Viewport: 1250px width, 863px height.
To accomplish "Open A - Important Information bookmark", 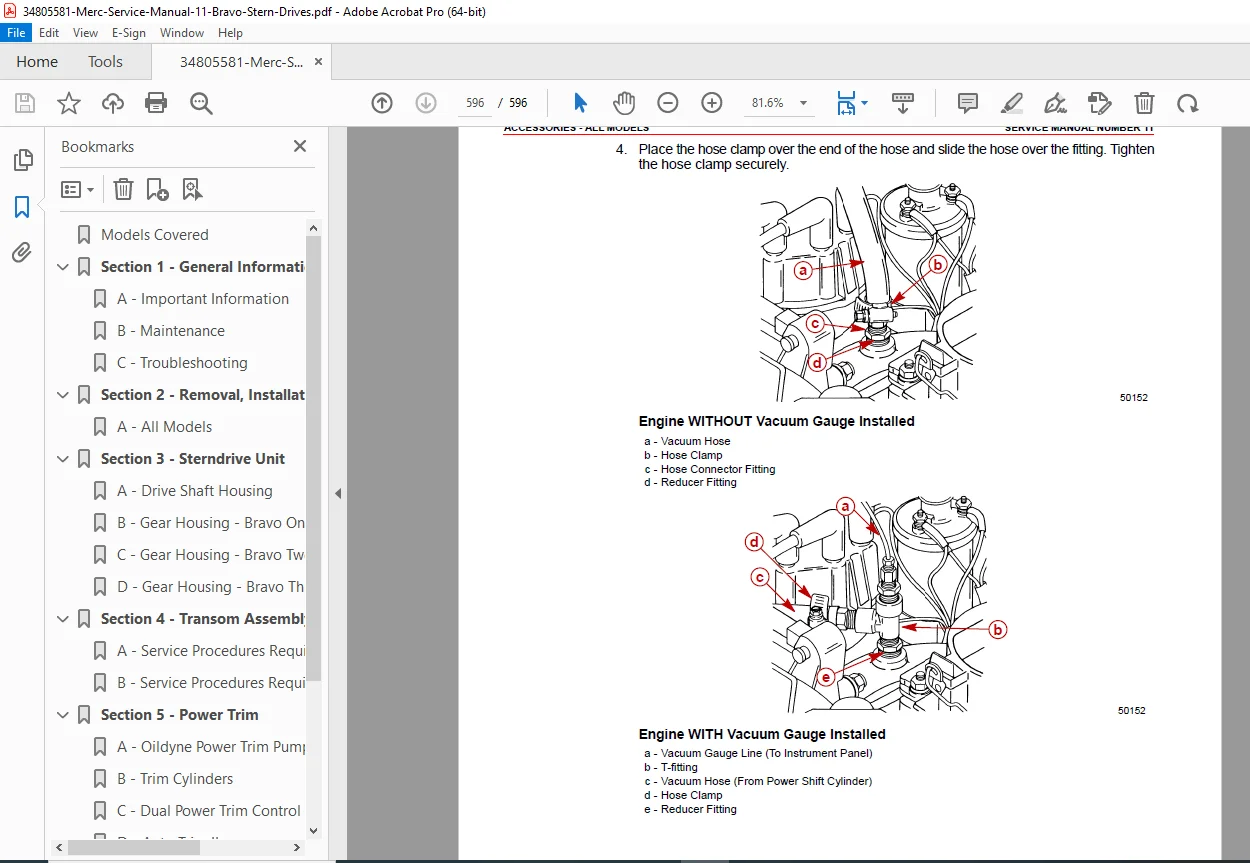I will (203, 299).
